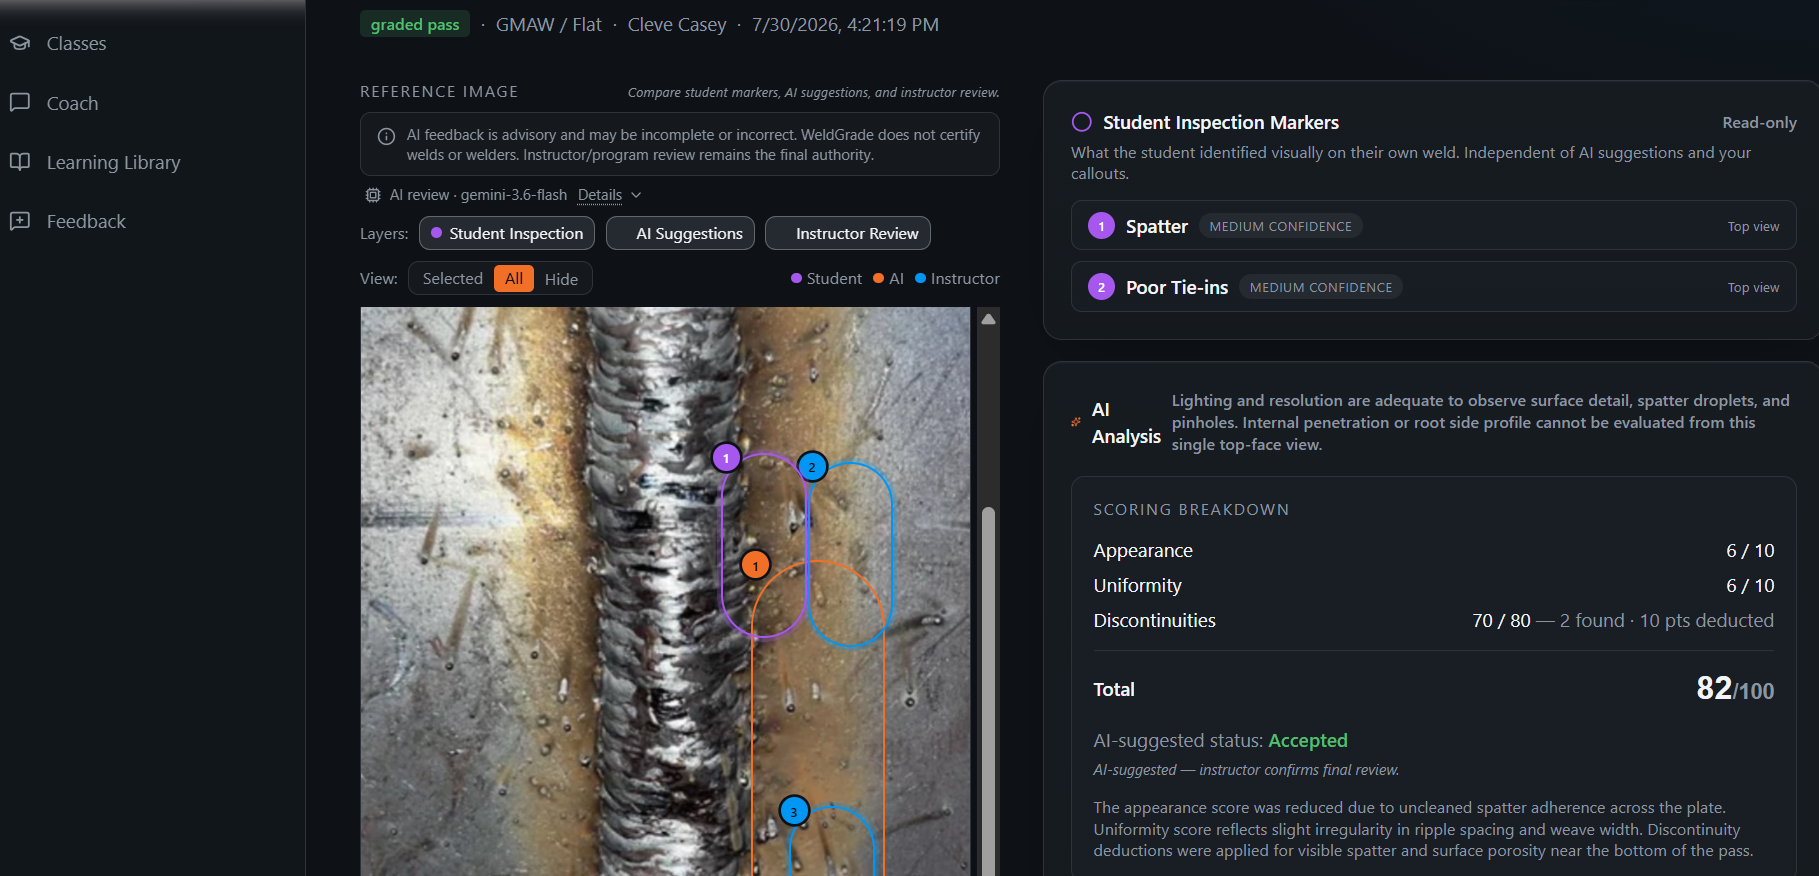The height and width of the screenshot is (876, 1819).
Task: Click the 'REFERENCE IMAGE' heading
Action: (x=439, y=92)
